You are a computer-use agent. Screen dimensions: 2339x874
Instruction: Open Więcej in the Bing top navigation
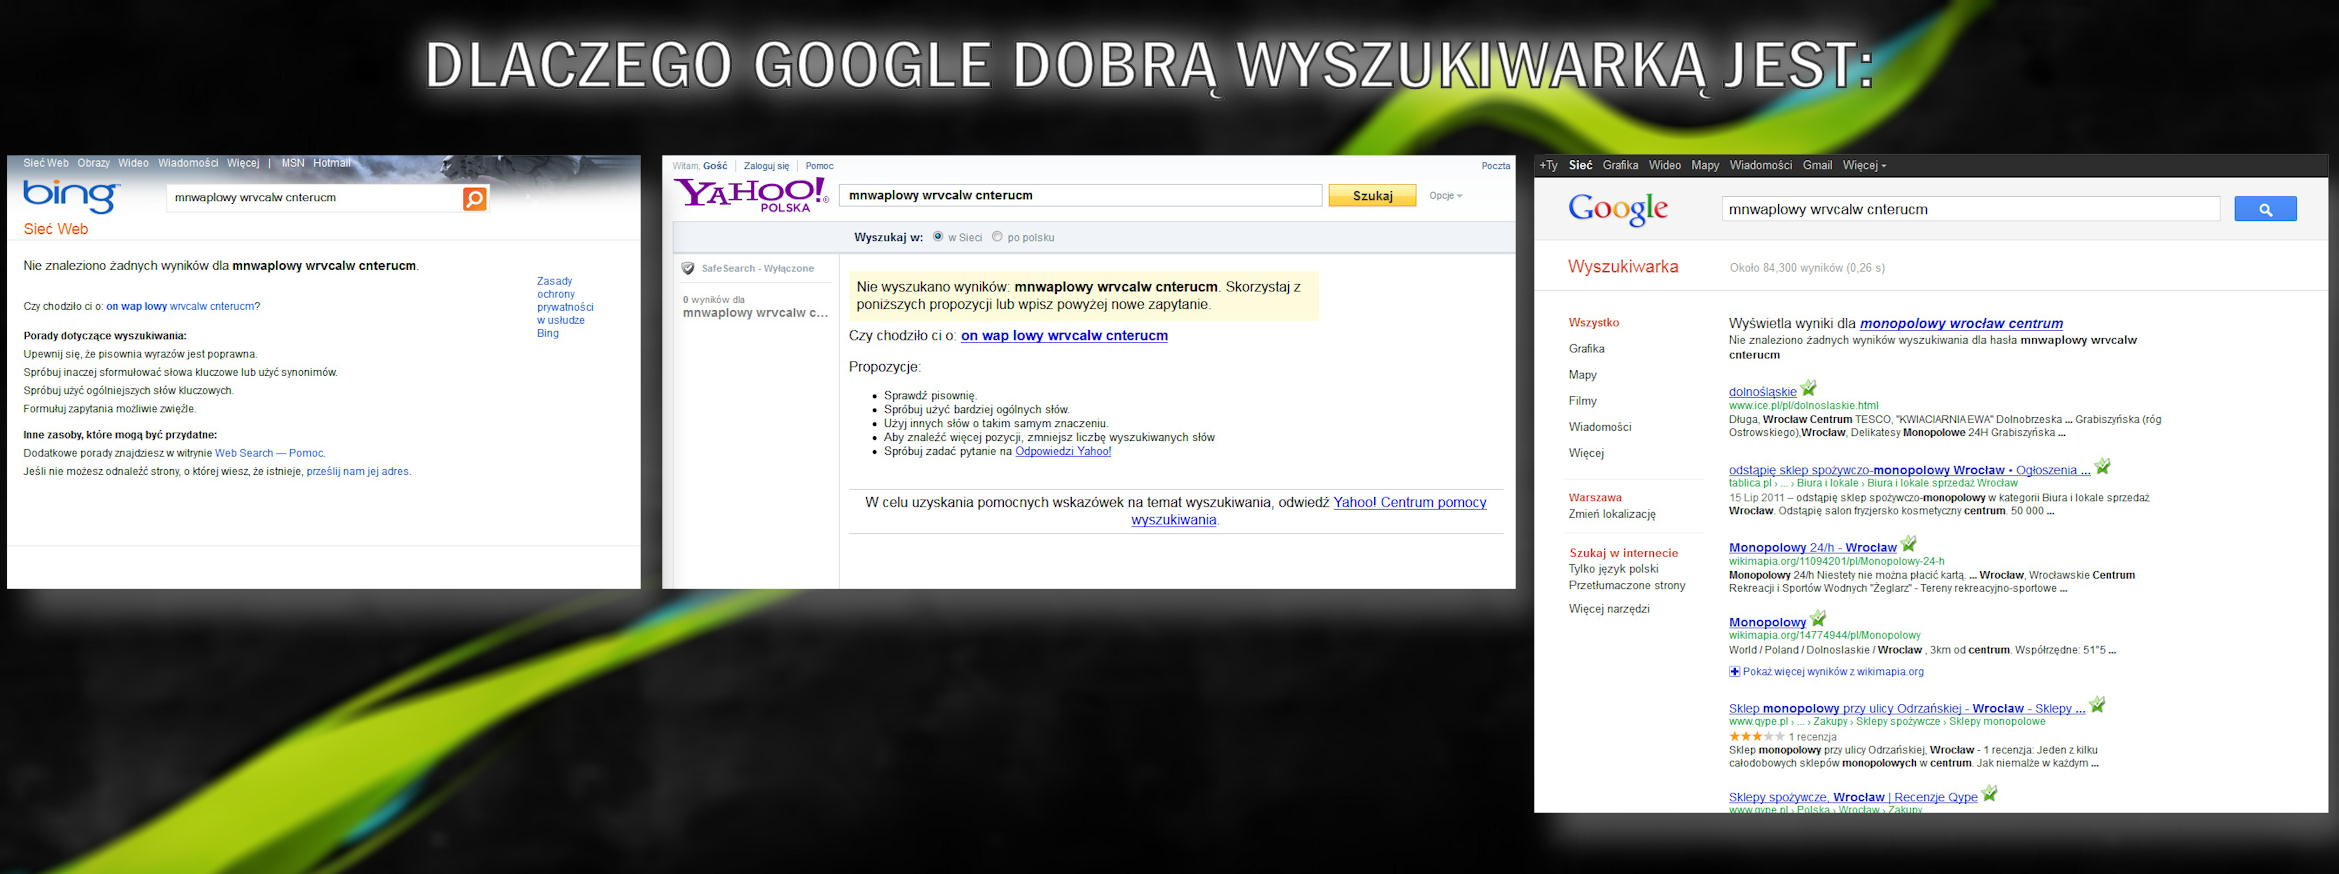pyautogui.click(x=243, y=163)
